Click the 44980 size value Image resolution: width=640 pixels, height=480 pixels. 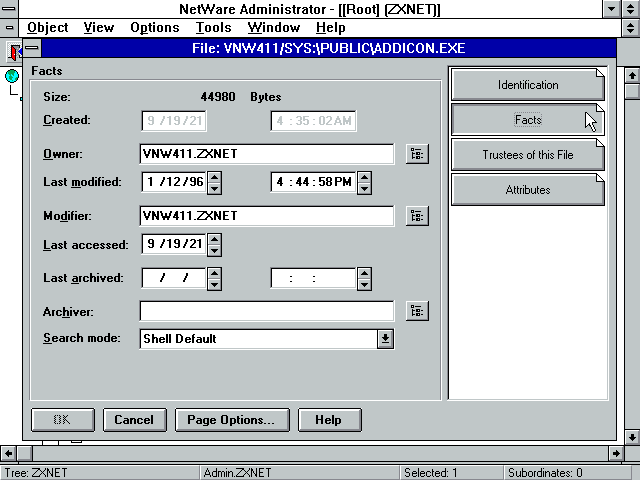click(218, 97)
